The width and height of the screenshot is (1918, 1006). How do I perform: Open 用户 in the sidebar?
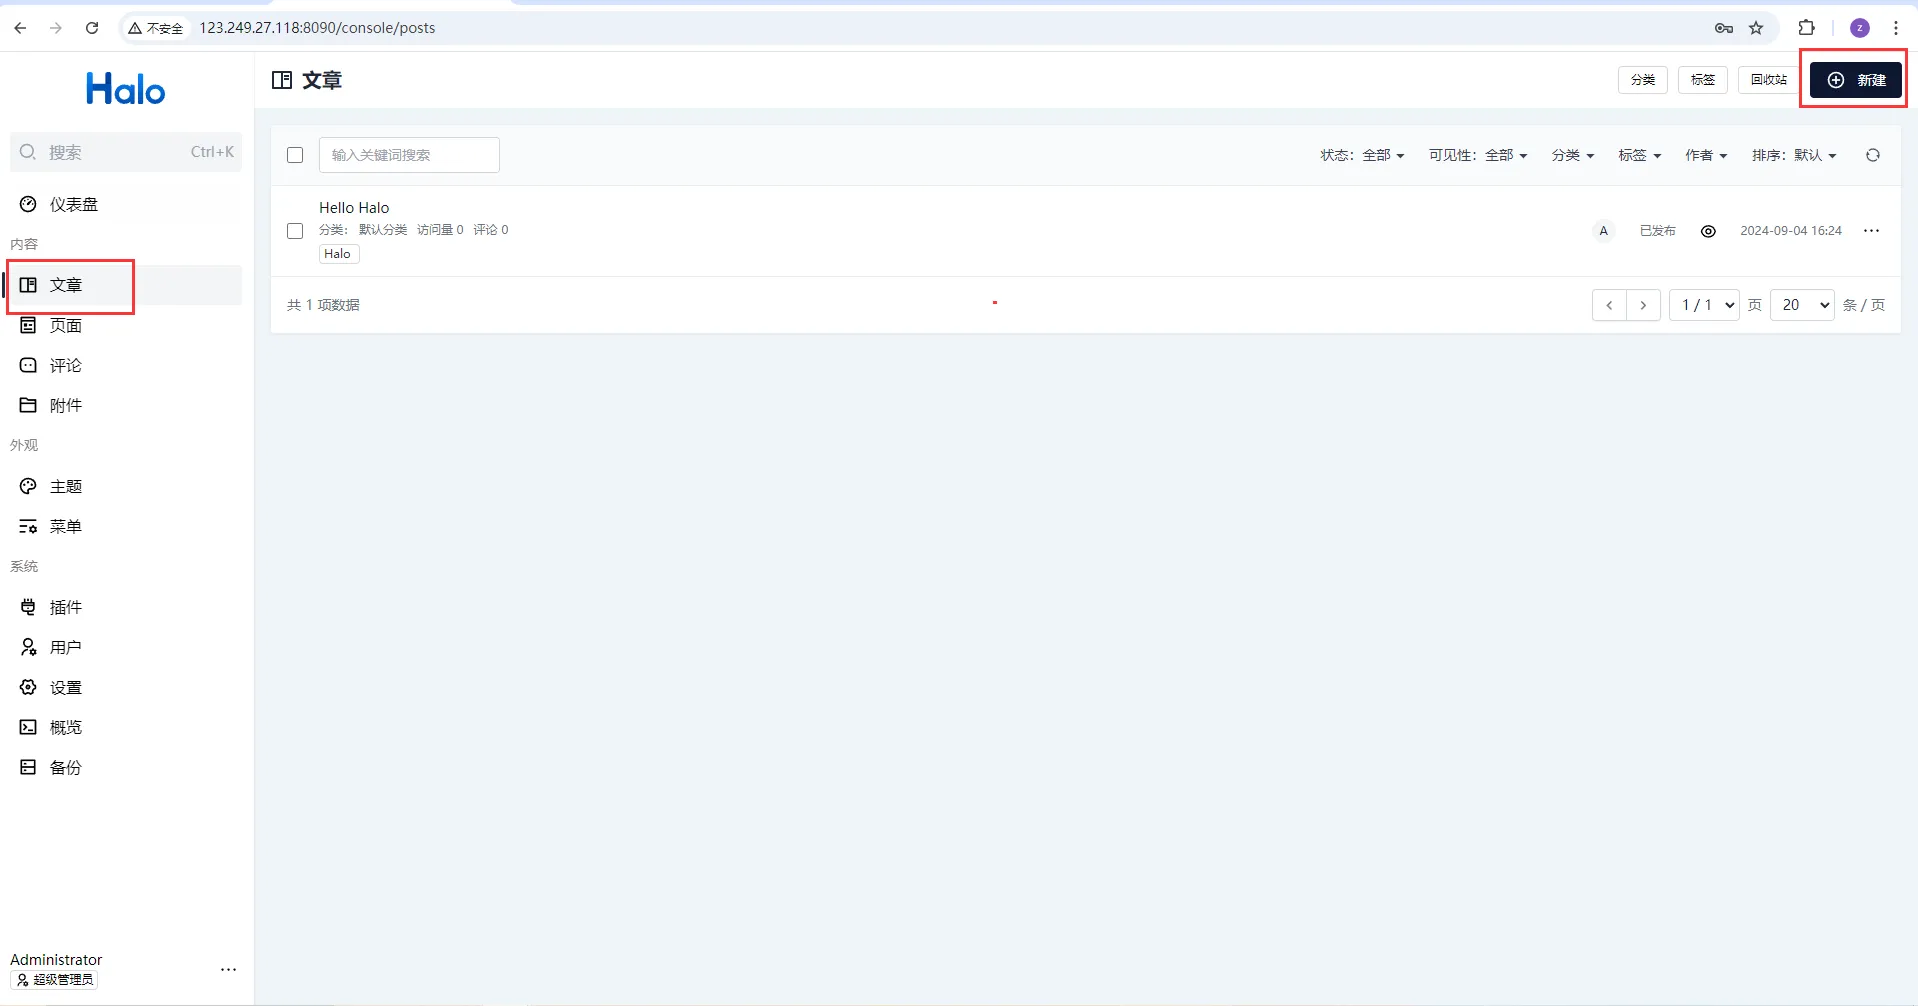coord(126,647)
